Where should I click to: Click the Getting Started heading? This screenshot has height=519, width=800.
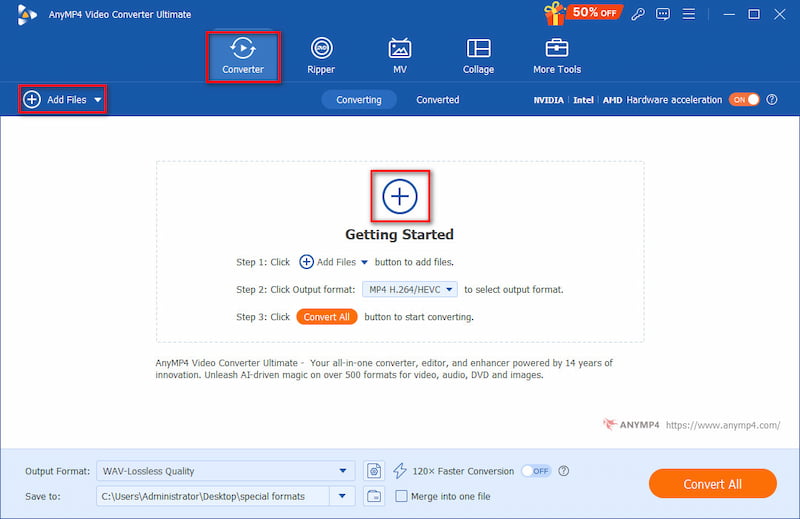399,234
